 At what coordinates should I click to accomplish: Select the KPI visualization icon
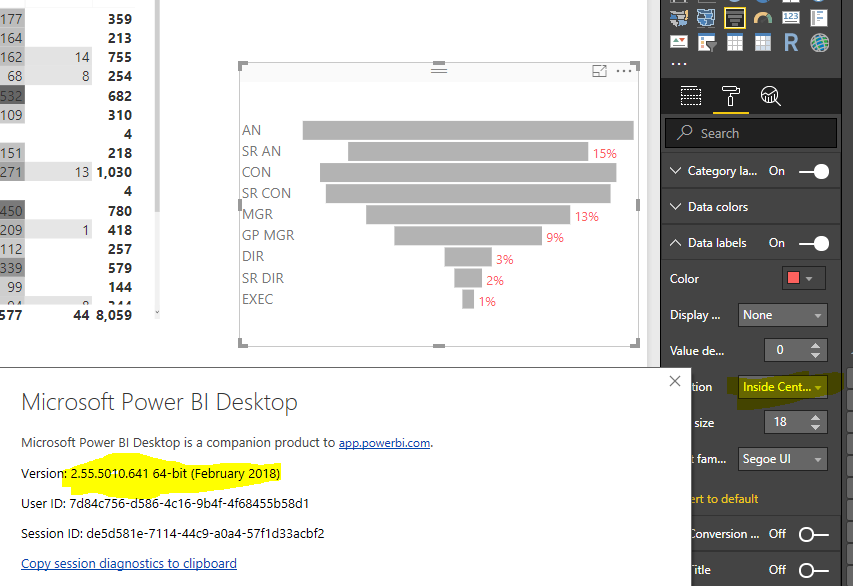678,42
